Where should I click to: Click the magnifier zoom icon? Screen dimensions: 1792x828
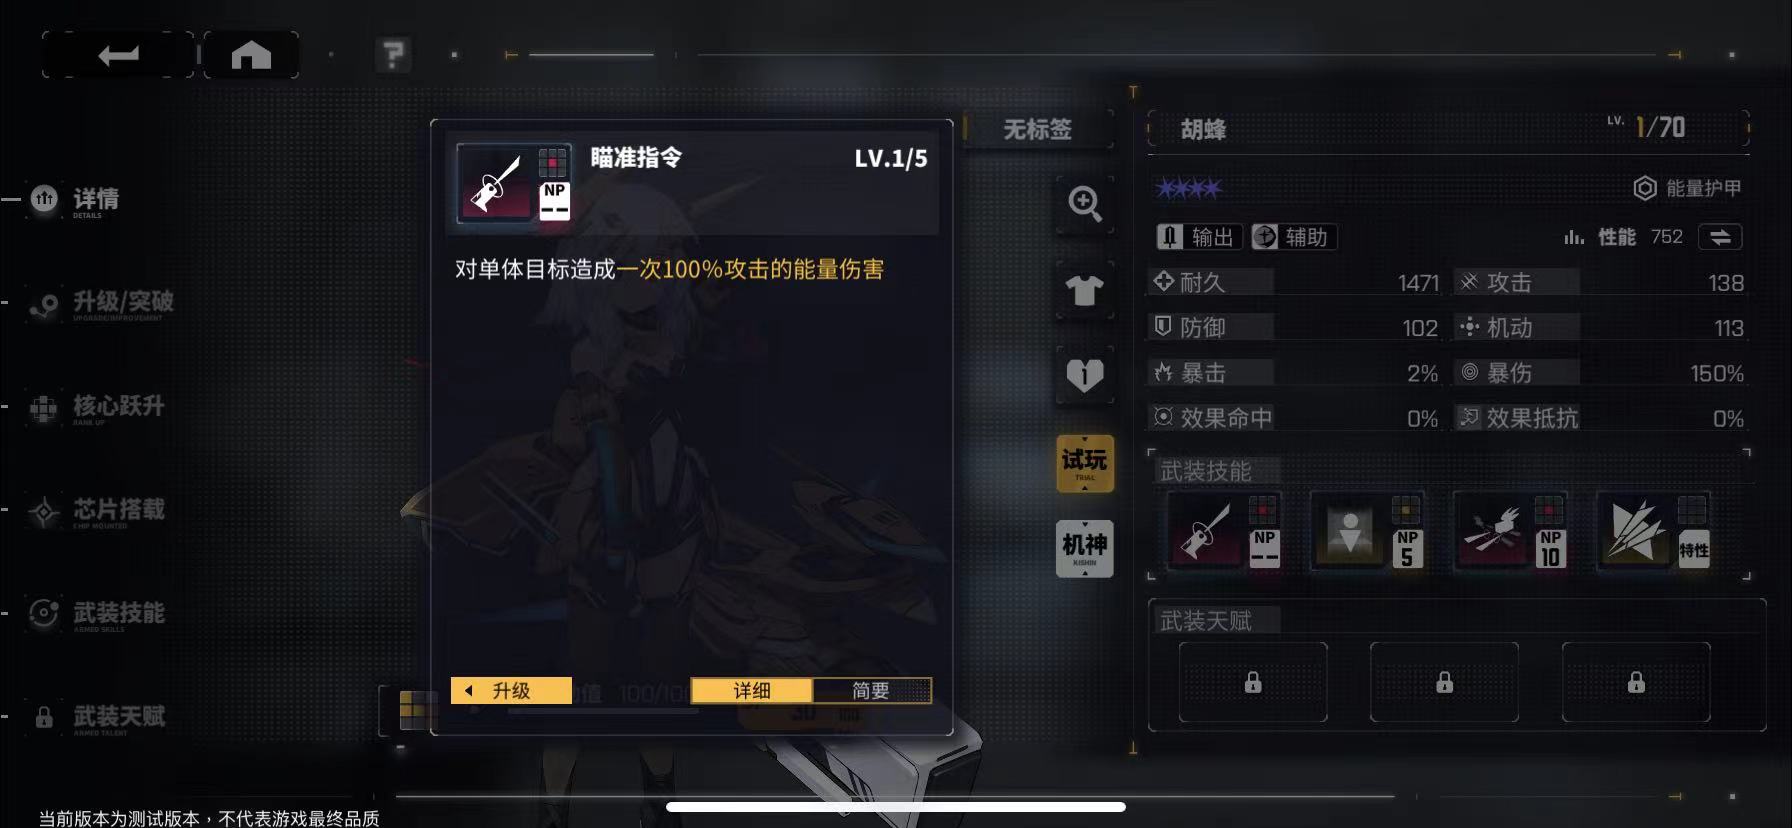click(x=1085, y=204)
